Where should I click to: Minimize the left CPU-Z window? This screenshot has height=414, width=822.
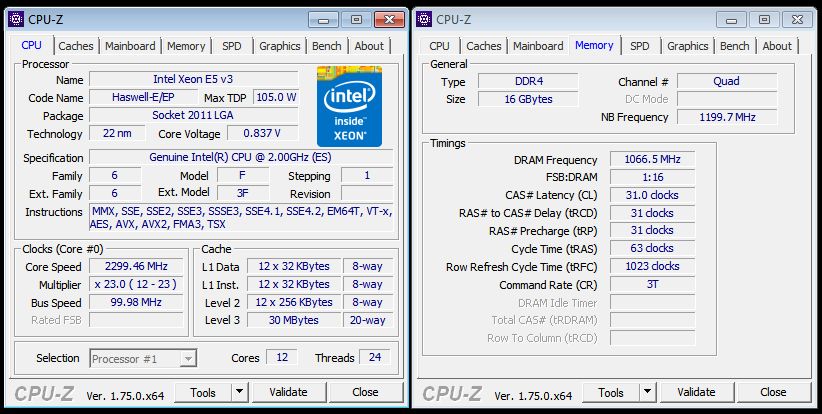(x=323, y=20)
